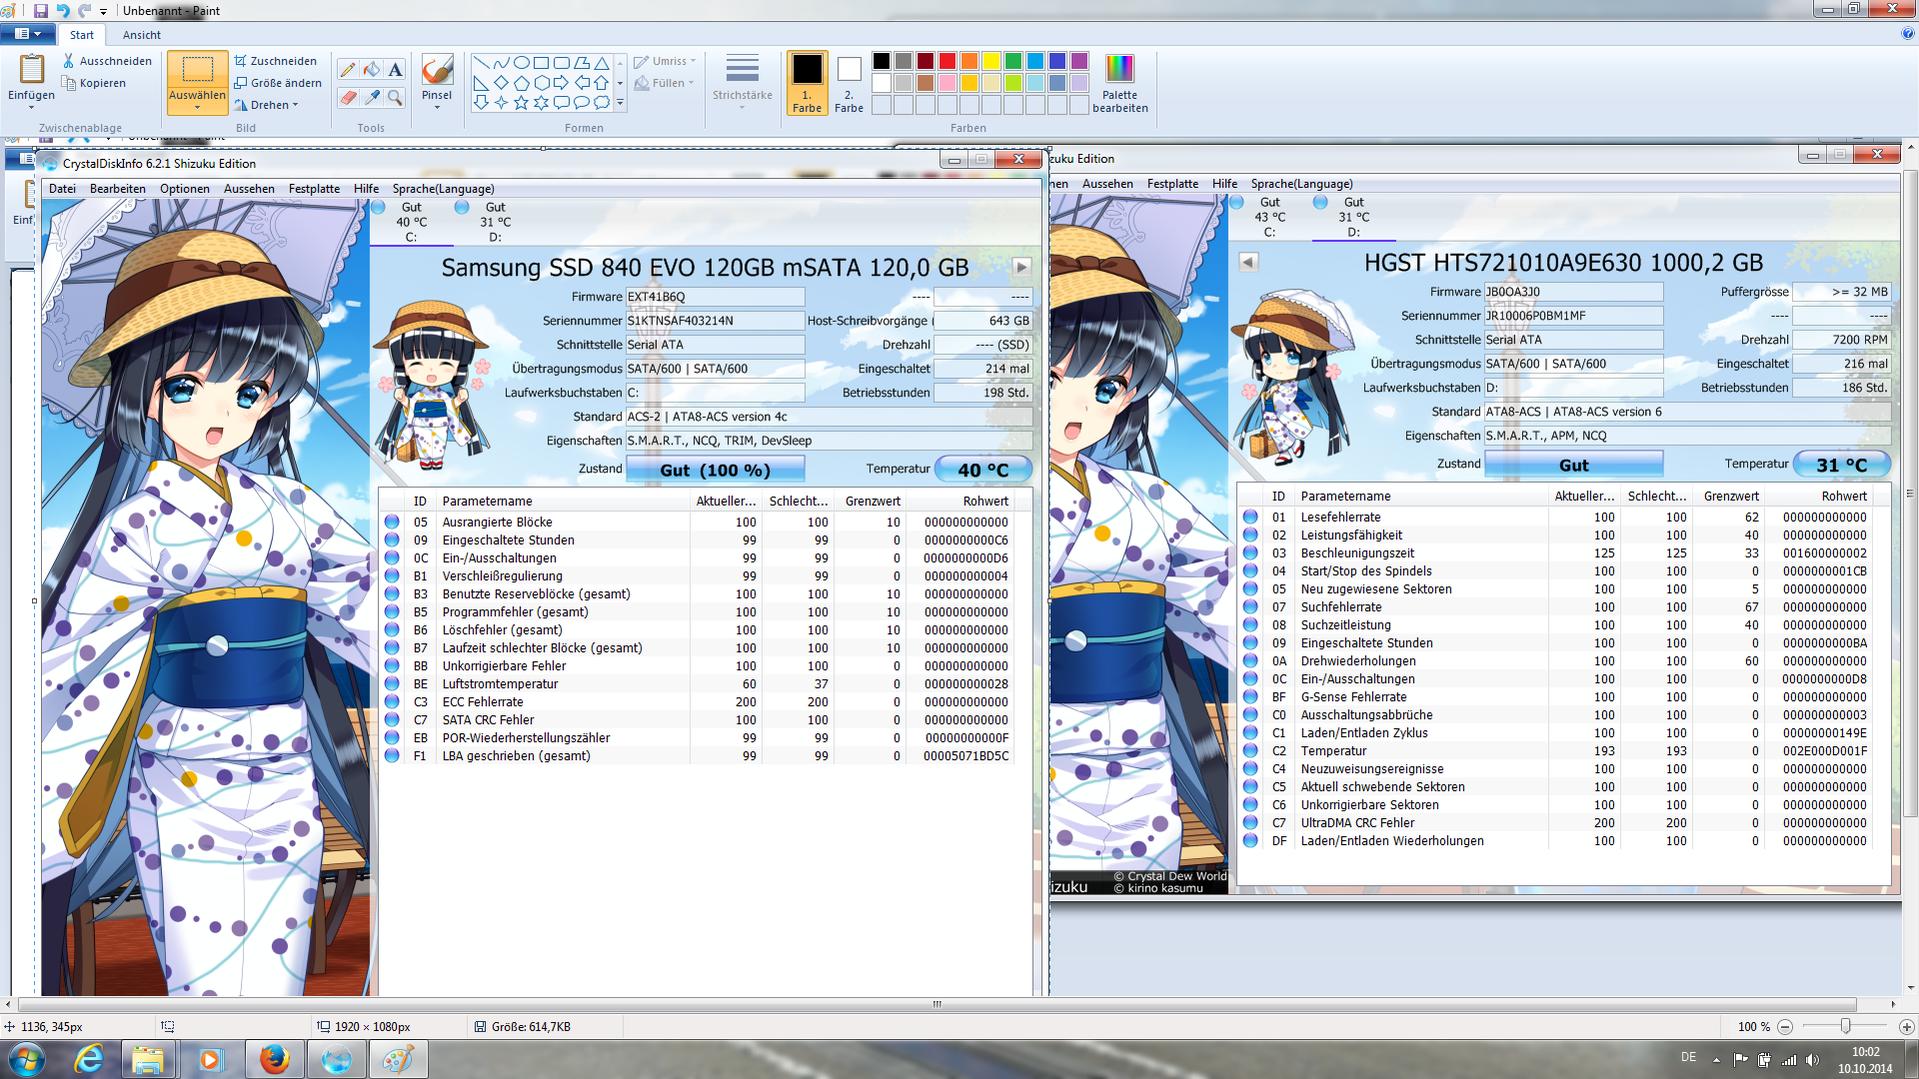Zoom in with the plus button

(1906, 1027)
